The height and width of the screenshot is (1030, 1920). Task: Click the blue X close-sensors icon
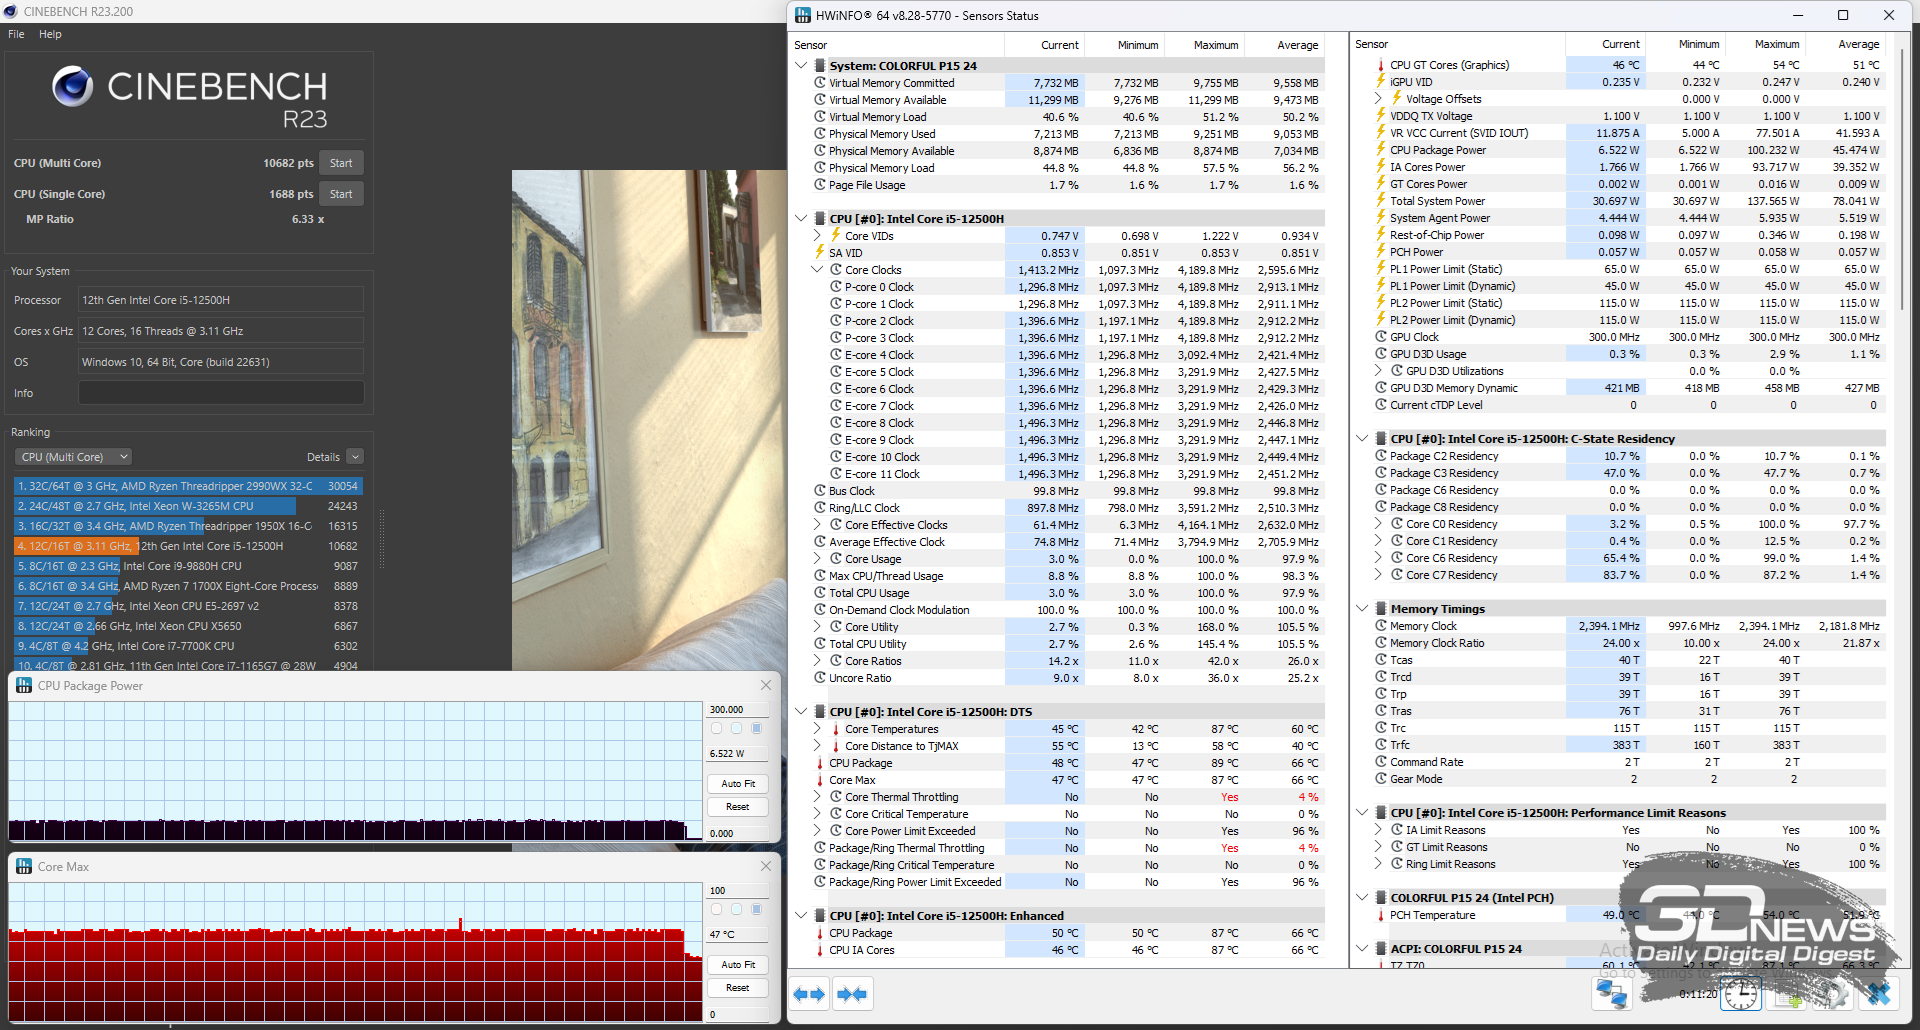click(1879, 994)
